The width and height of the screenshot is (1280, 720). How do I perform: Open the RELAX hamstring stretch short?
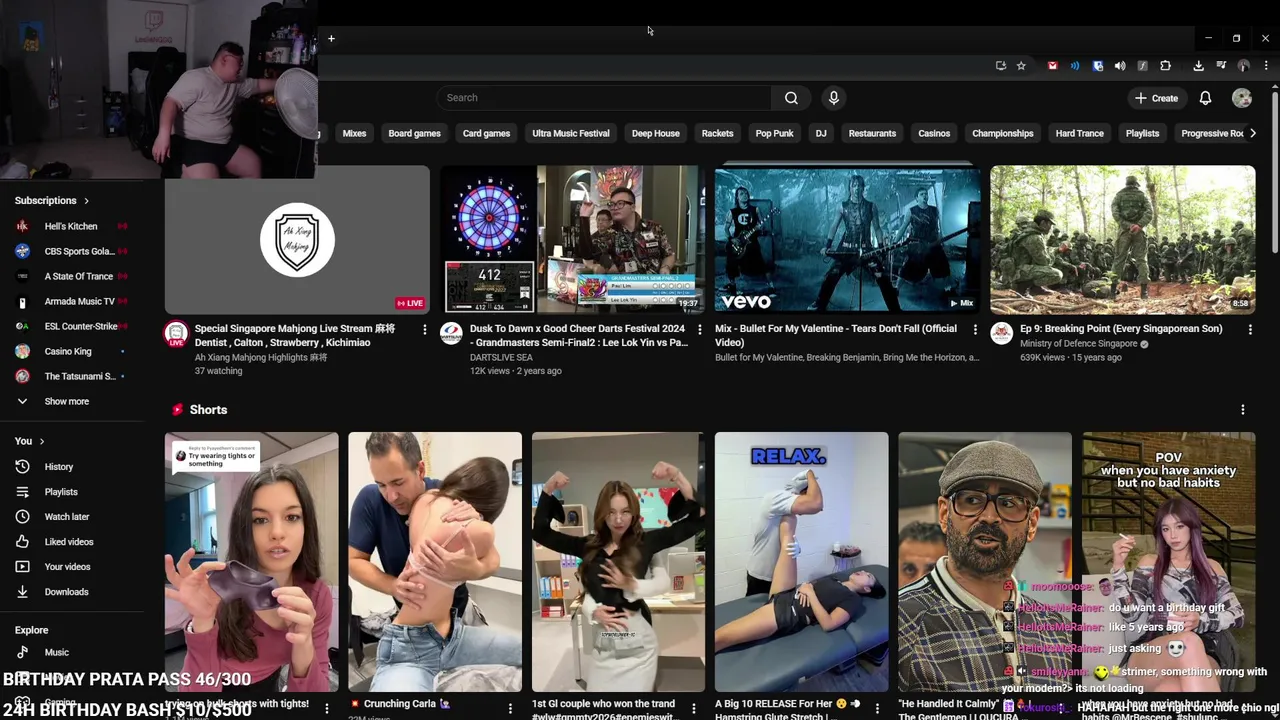[801, 562]
